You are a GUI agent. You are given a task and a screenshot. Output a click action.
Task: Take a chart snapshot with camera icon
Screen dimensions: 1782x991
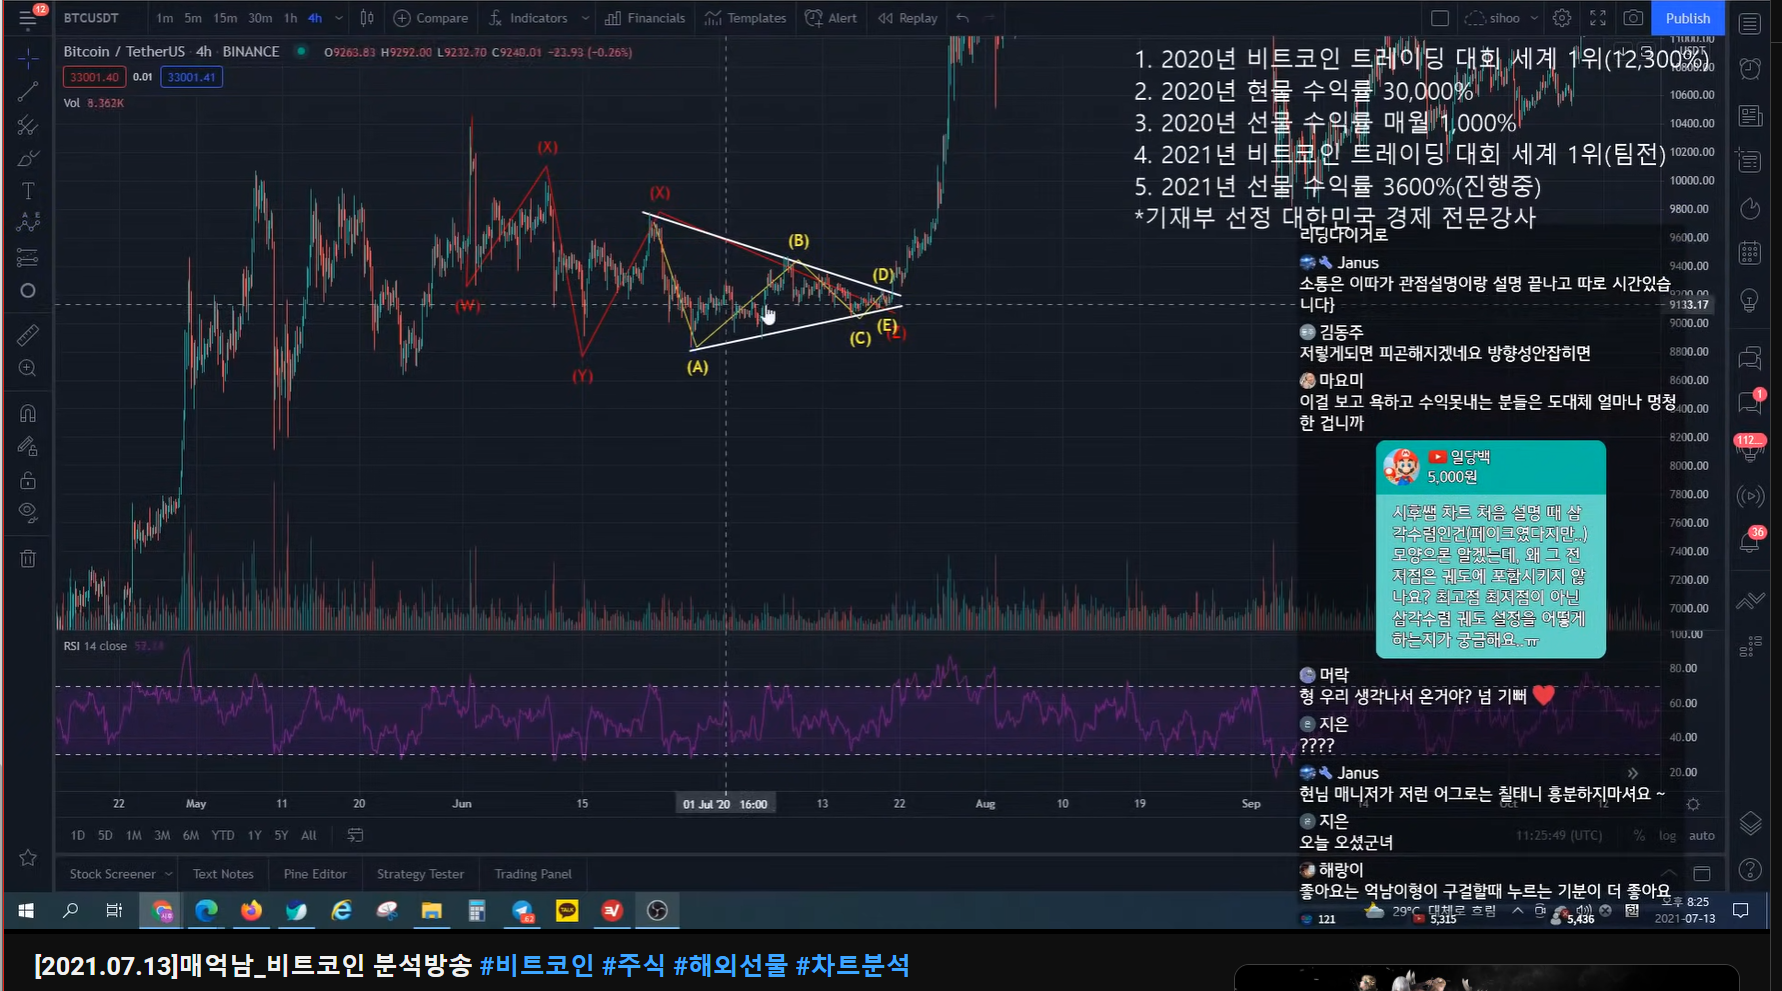(x=1633, y=18)
